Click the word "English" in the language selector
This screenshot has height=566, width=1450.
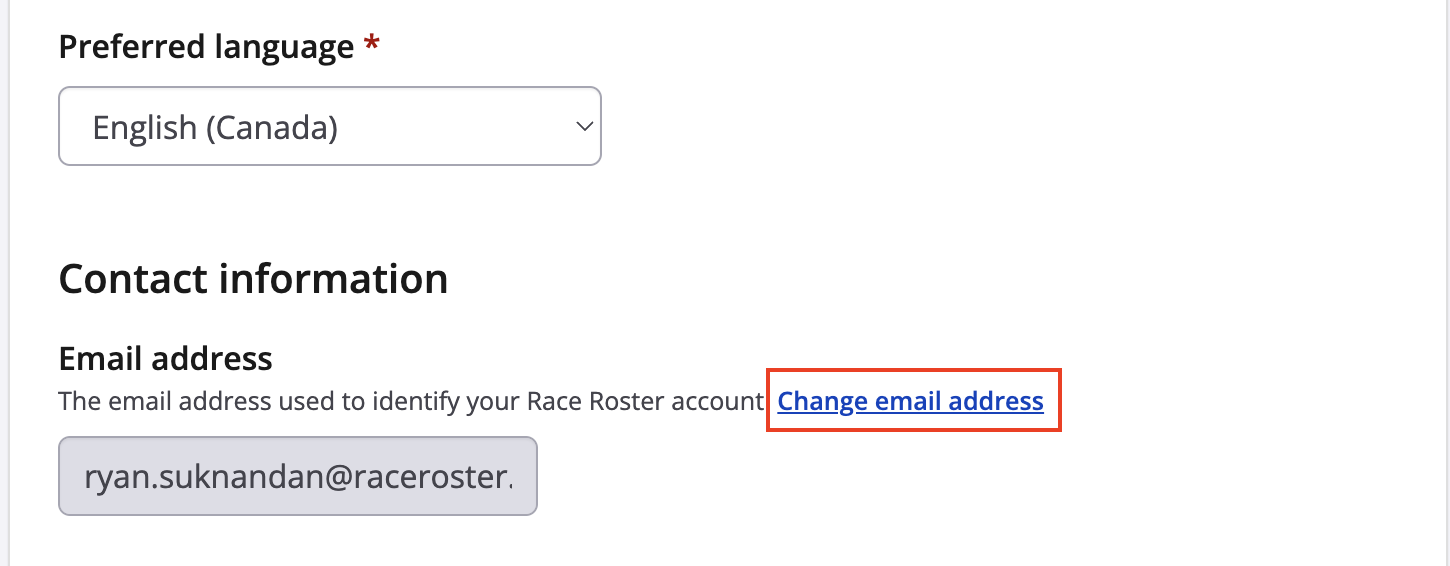144,128
